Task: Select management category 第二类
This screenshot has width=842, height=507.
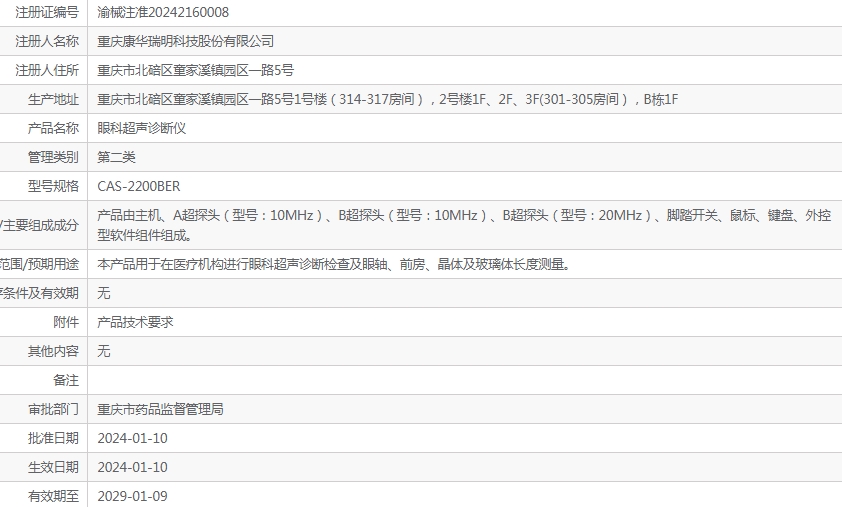Action: tap(117, 157)
